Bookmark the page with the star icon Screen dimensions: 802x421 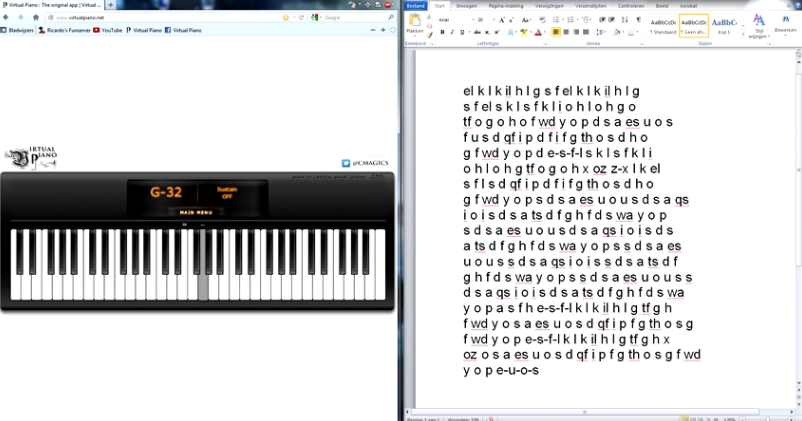(x=286, y=17)
